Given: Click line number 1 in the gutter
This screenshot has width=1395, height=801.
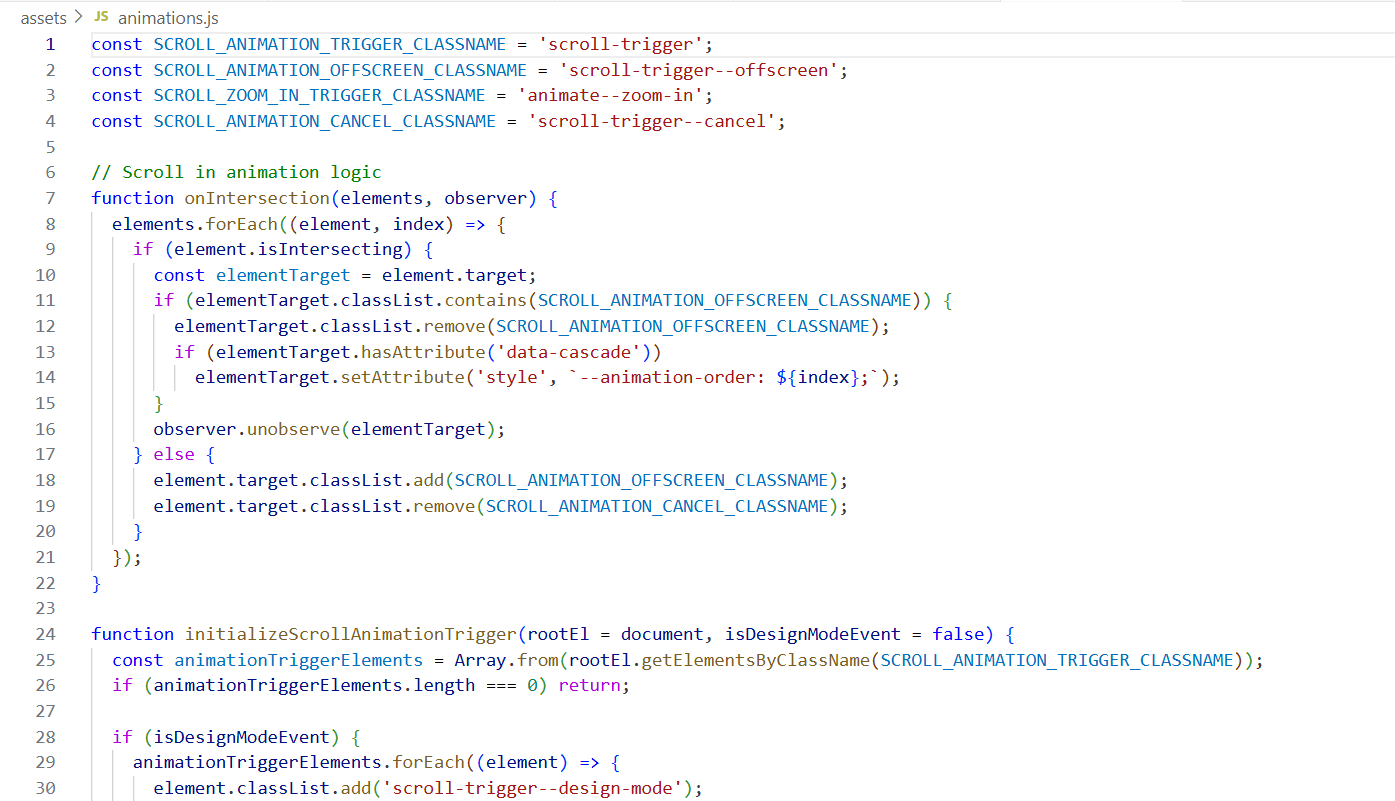Looking at the screenshot, I should [50, 44].
